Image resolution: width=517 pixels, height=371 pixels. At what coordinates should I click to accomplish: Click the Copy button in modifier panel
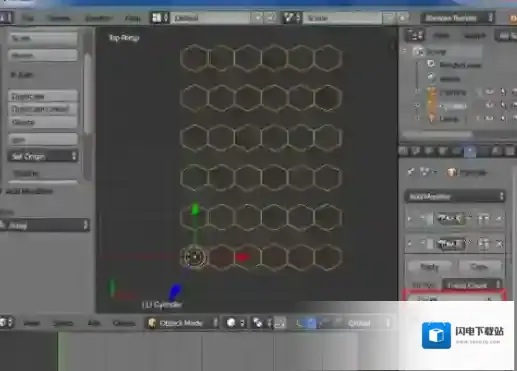click(x=479, y=267)
